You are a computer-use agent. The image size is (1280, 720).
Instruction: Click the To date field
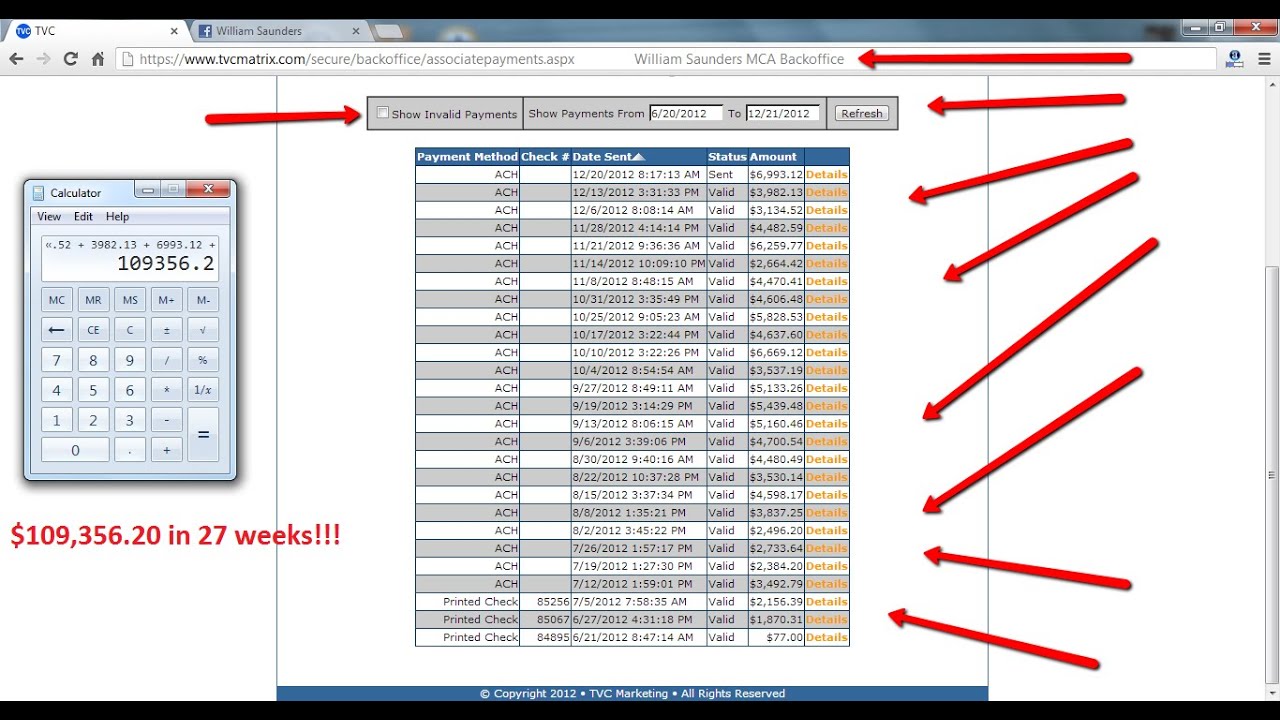[783, 113]
